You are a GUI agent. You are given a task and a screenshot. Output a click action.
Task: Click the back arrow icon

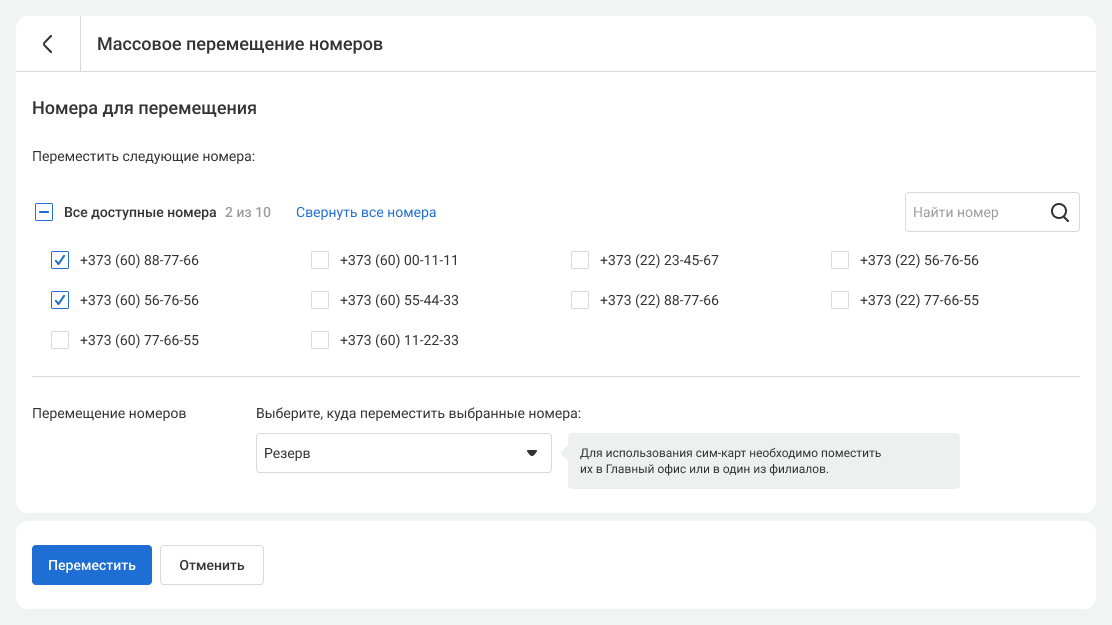tap(47, 44)
